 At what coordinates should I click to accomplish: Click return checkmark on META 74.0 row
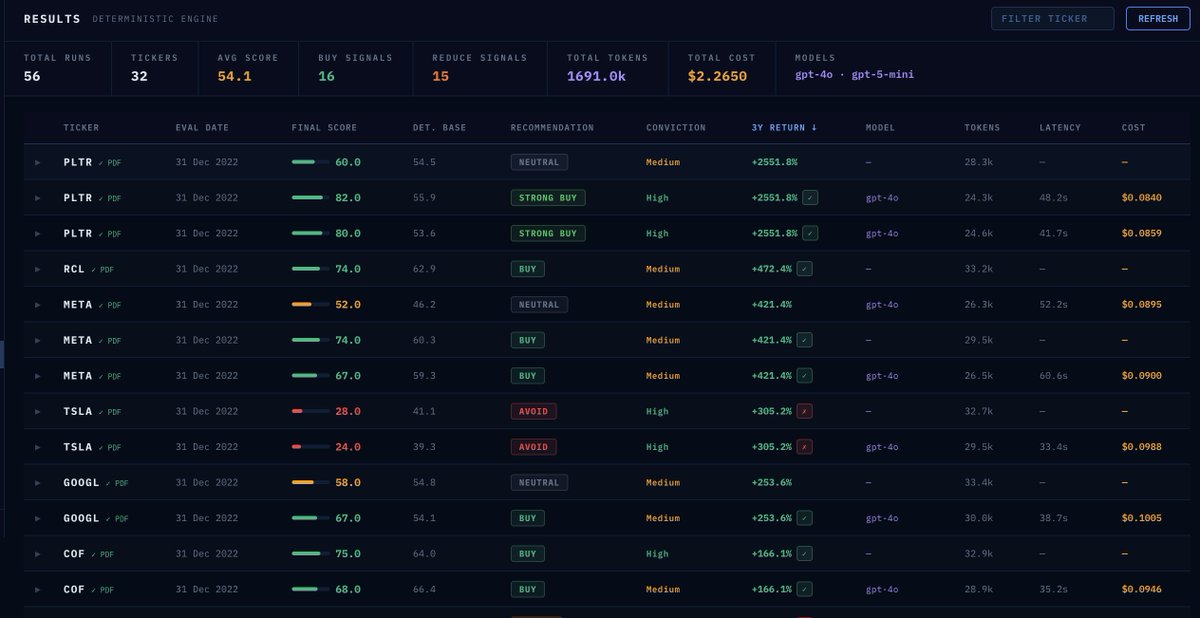coord(805,340)
